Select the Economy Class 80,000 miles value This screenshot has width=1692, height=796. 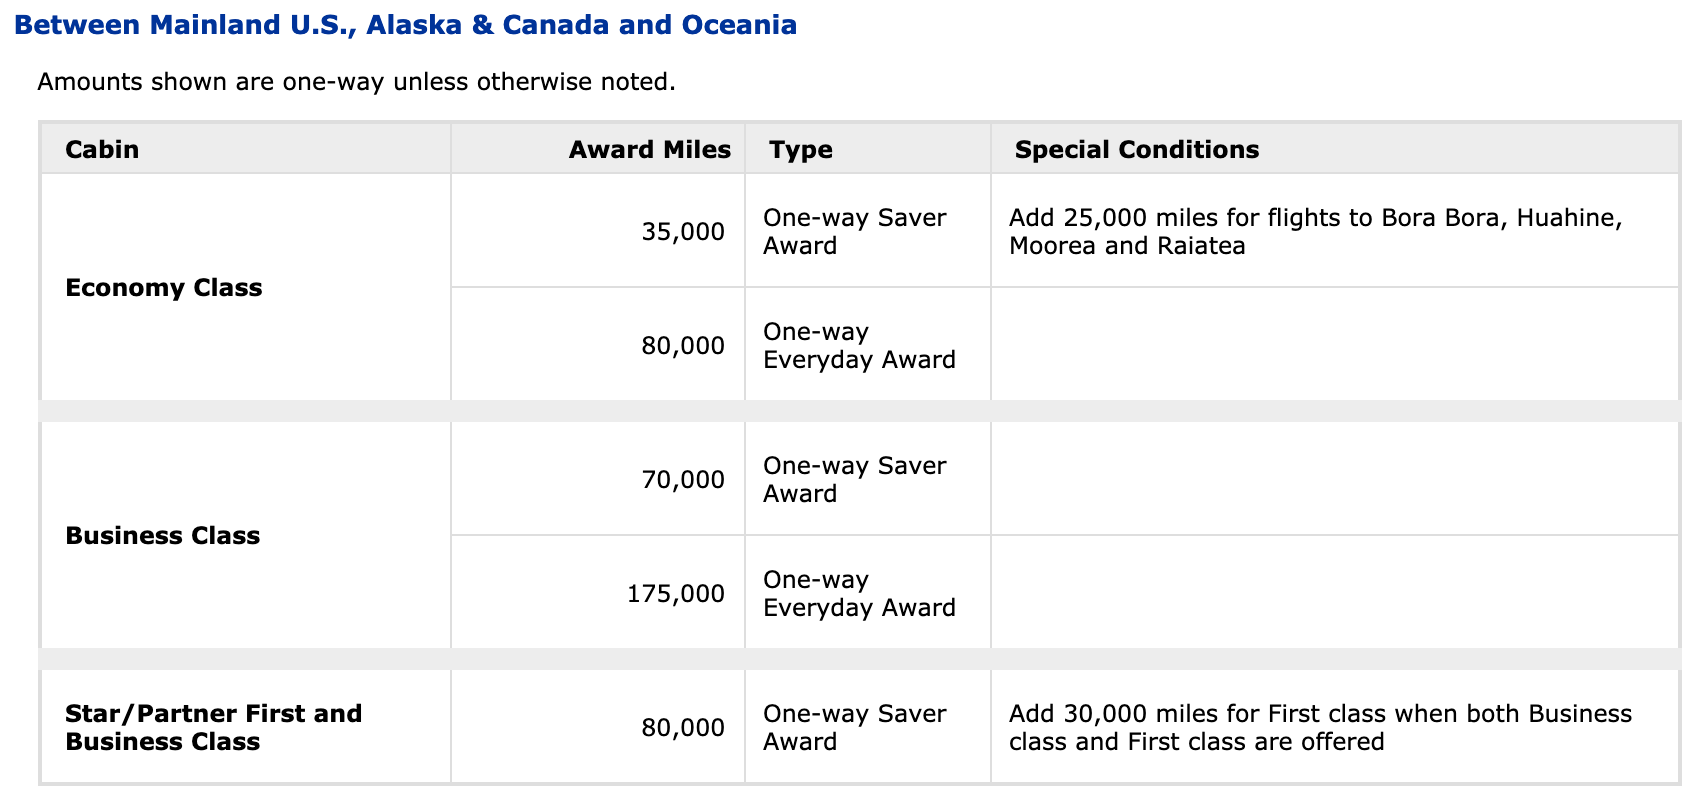coord(683,346)
